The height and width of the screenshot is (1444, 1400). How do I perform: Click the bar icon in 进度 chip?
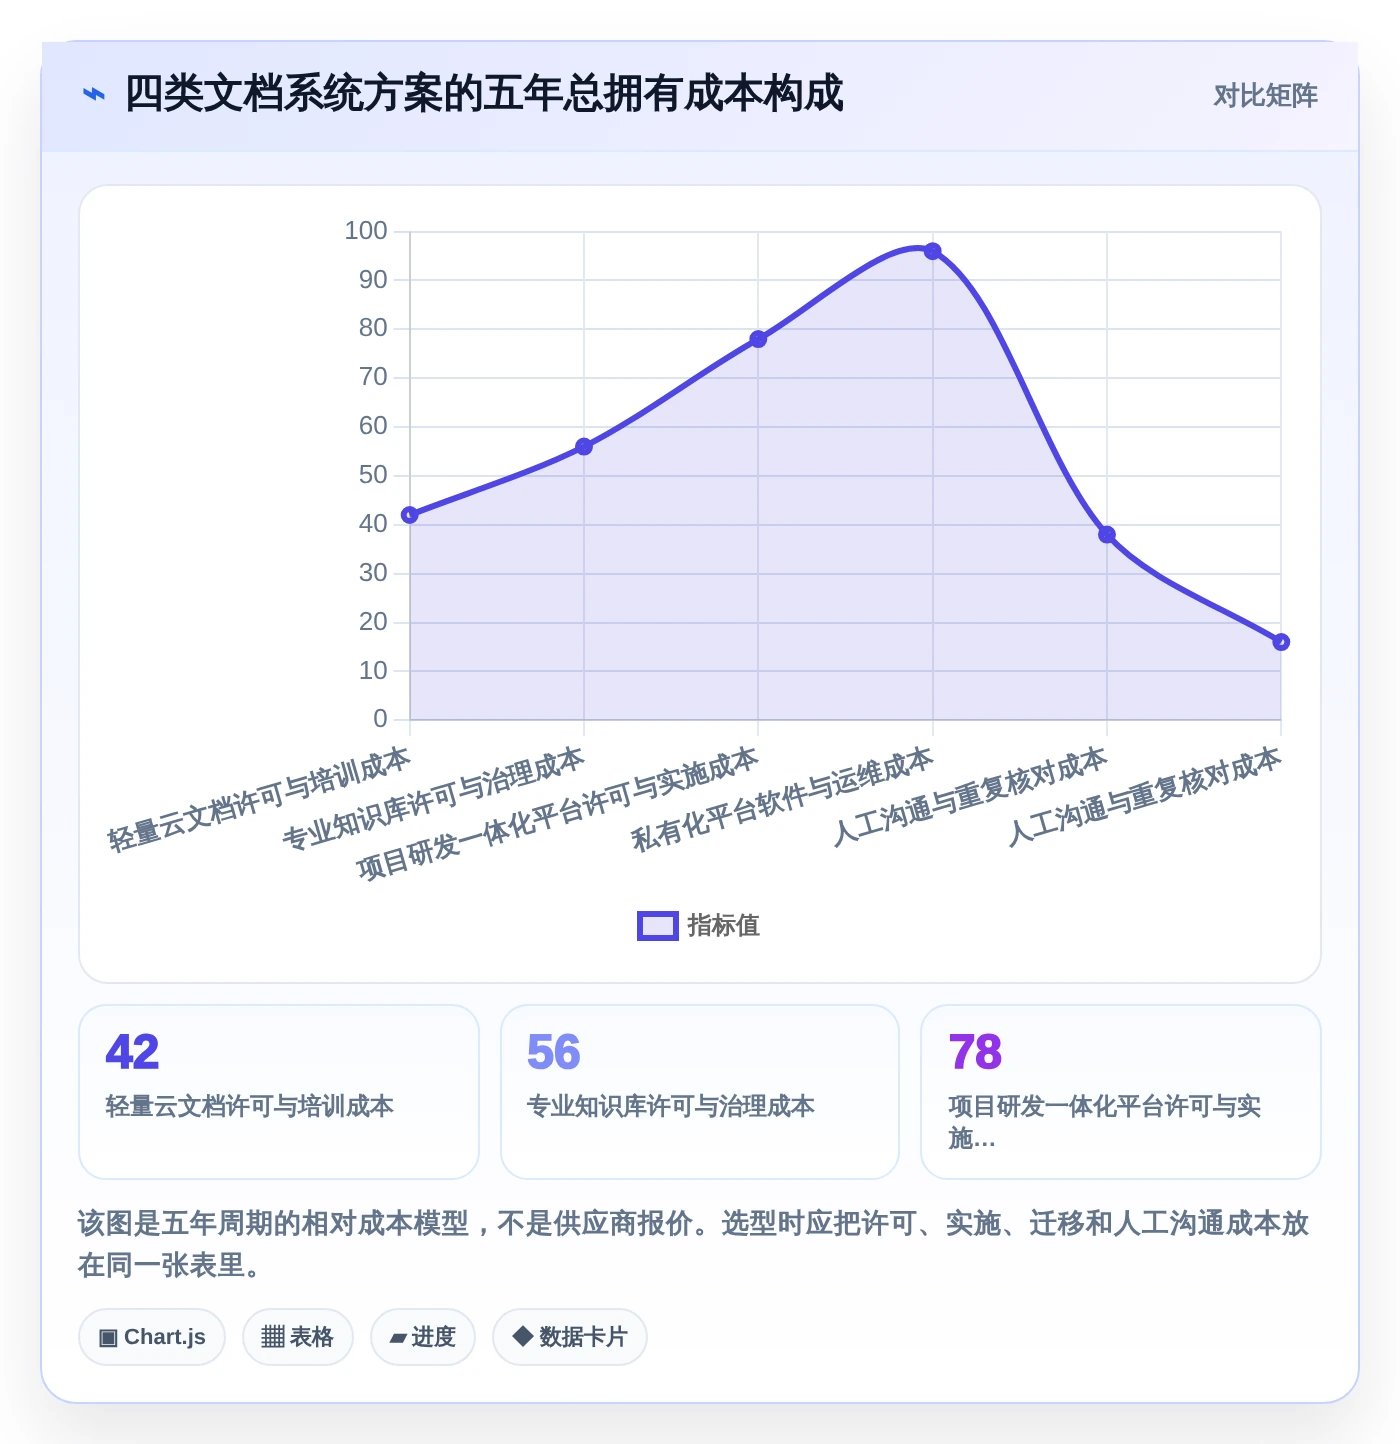tap(398, 1338)
